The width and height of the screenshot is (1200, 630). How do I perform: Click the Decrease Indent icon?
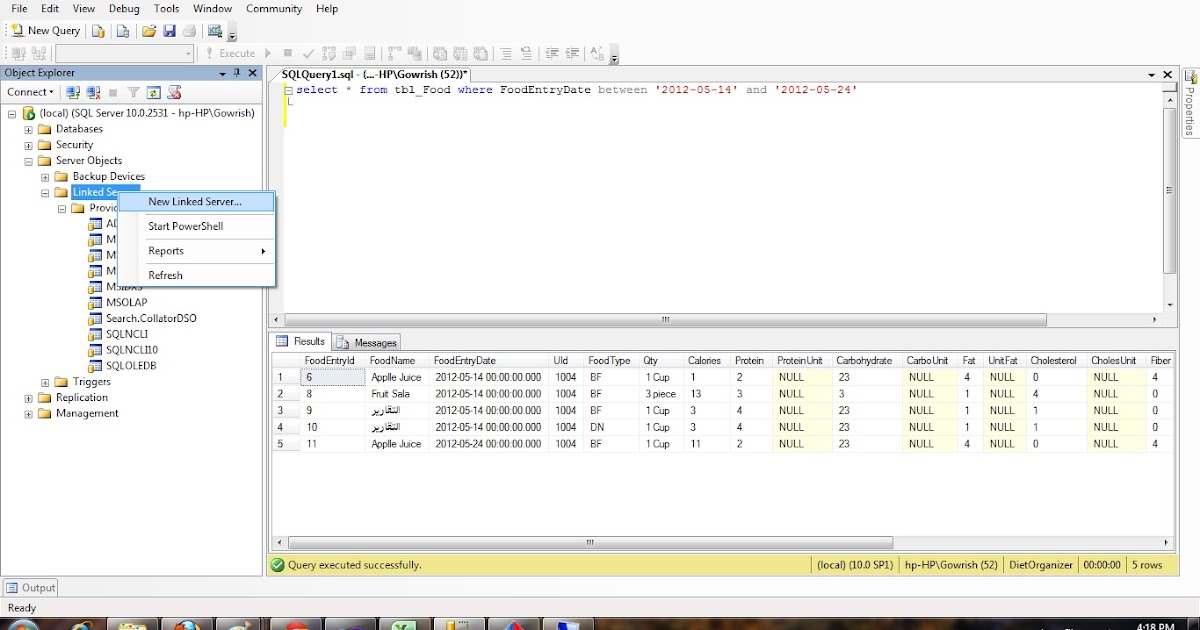[x=552, y=53]
